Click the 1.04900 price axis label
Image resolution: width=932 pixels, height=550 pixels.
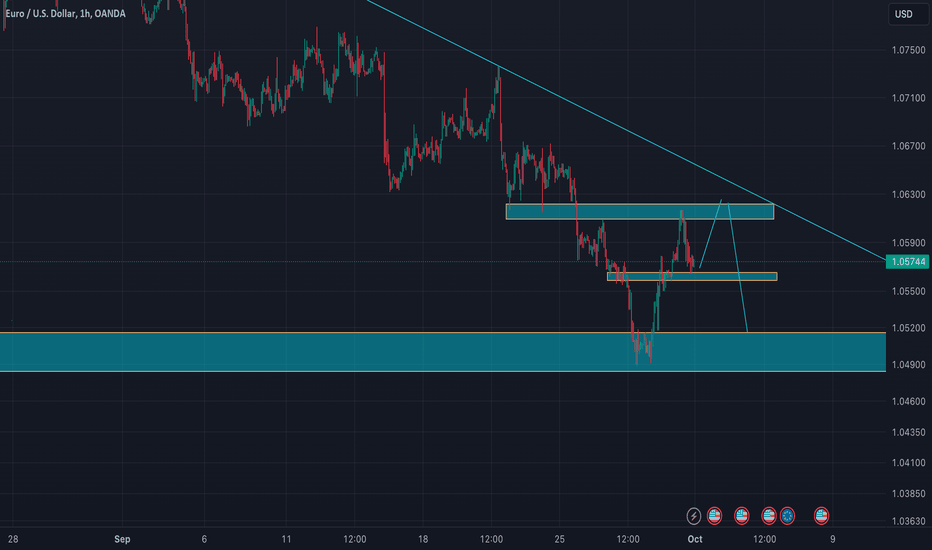point(908,364)
